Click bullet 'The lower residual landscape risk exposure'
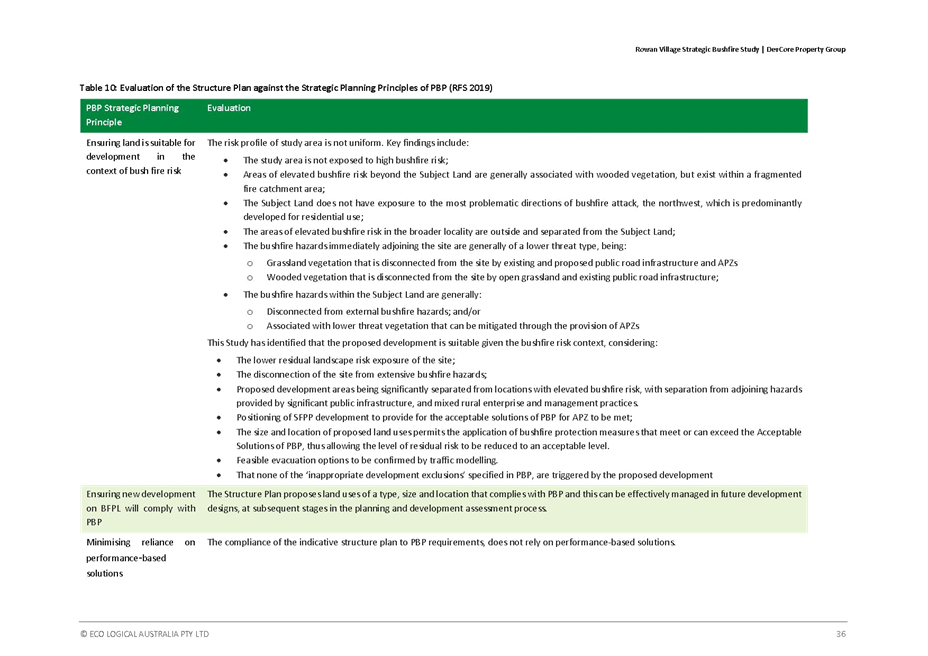Image resolution: width=928 pixels, height=656 pixels. 346,359
